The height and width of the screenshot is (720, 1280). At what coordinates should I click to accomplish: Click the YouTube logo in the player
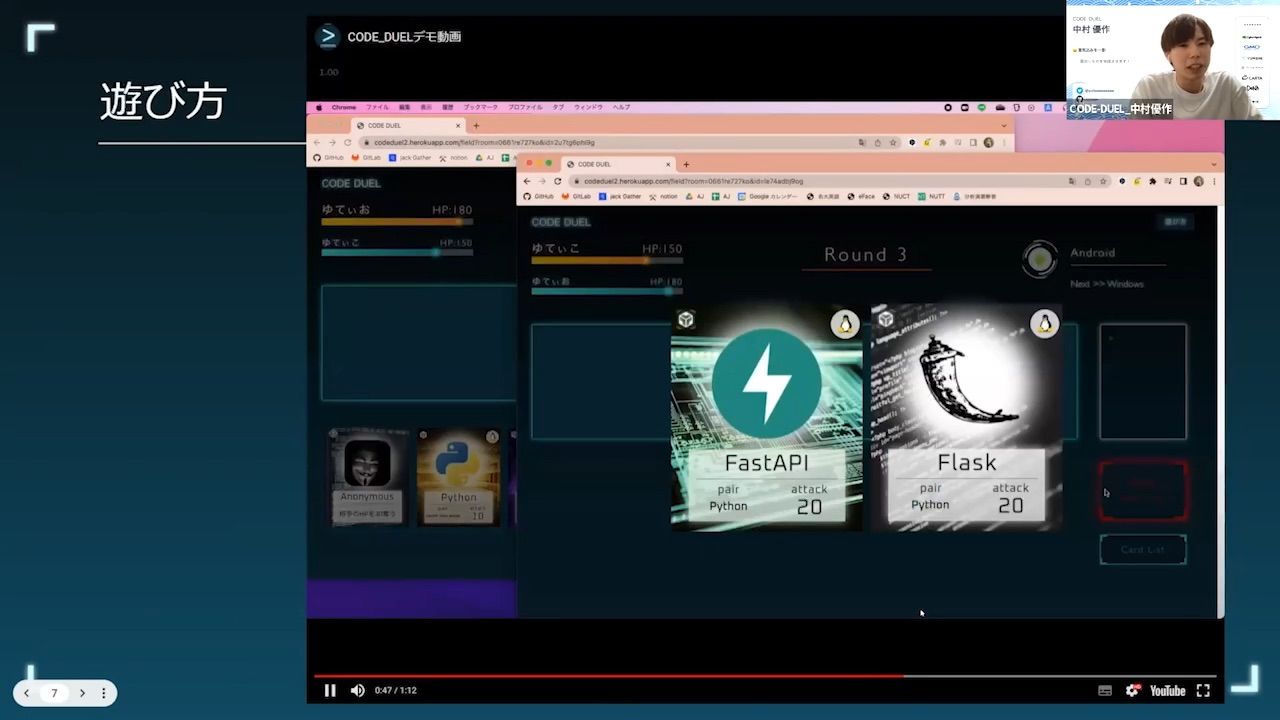coord(1167,690)
